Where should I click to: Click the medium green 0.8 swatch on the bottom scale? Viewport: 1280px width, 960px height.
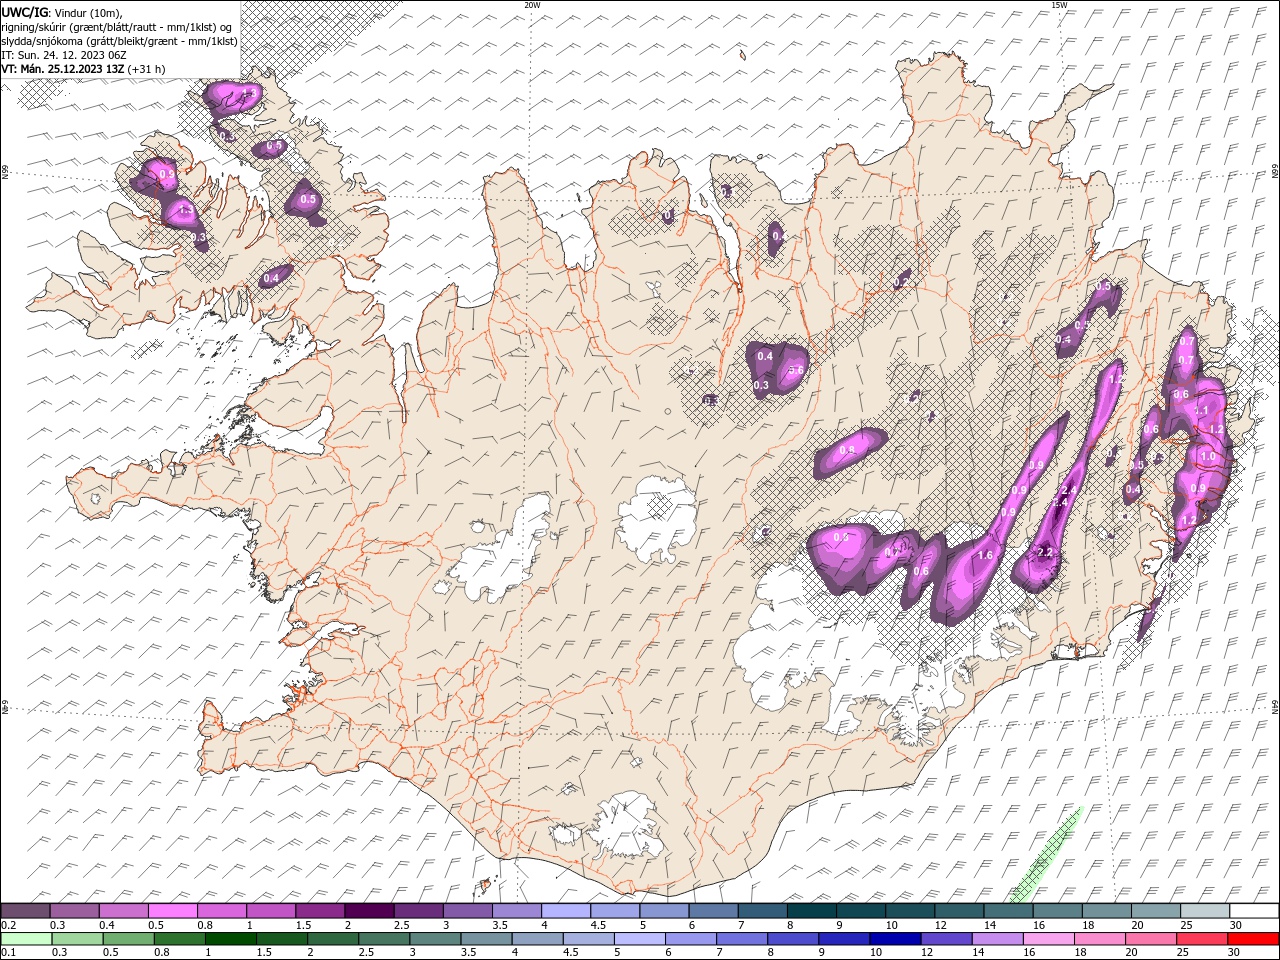pos(180,939)
